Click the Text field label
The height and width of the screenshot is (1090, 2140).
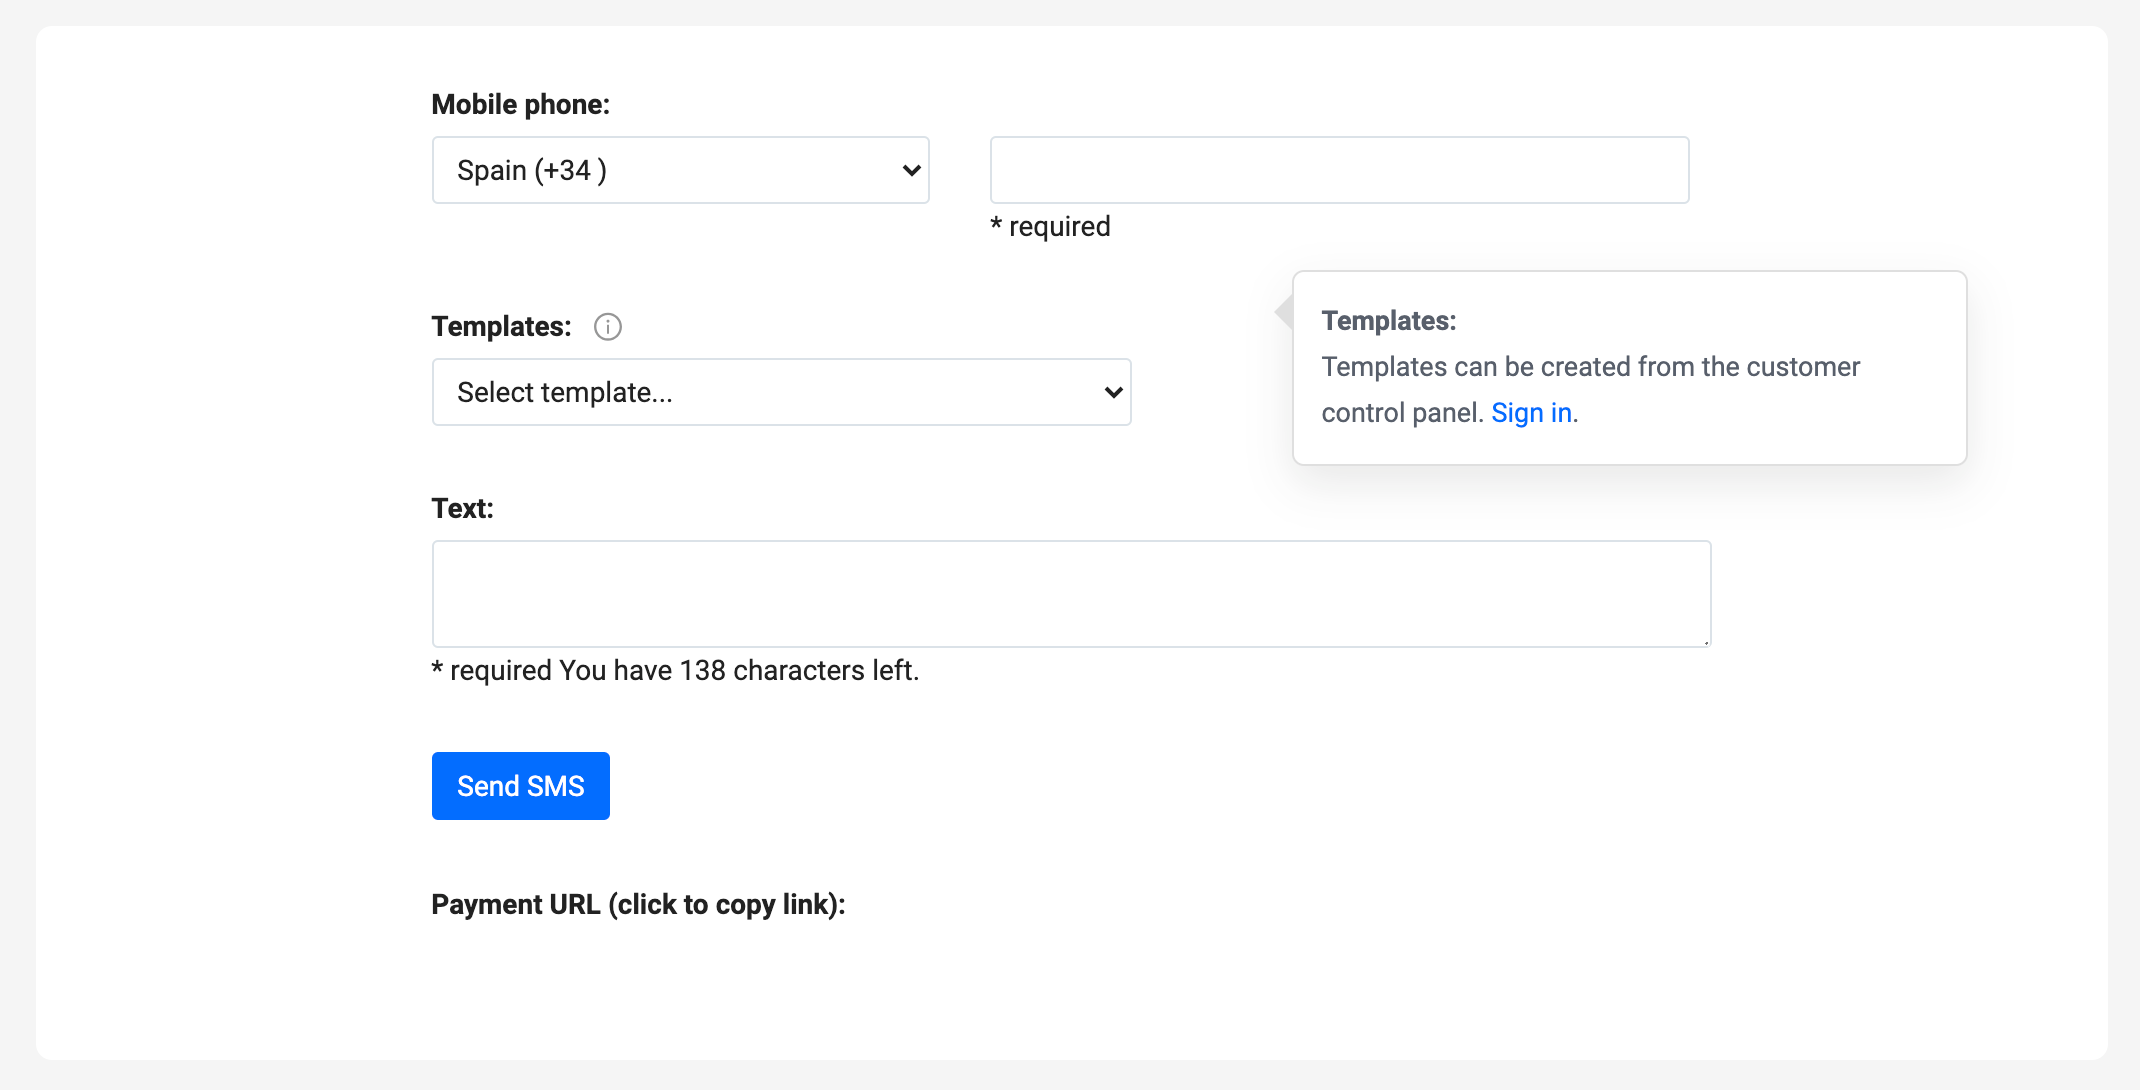pos(463,509)
